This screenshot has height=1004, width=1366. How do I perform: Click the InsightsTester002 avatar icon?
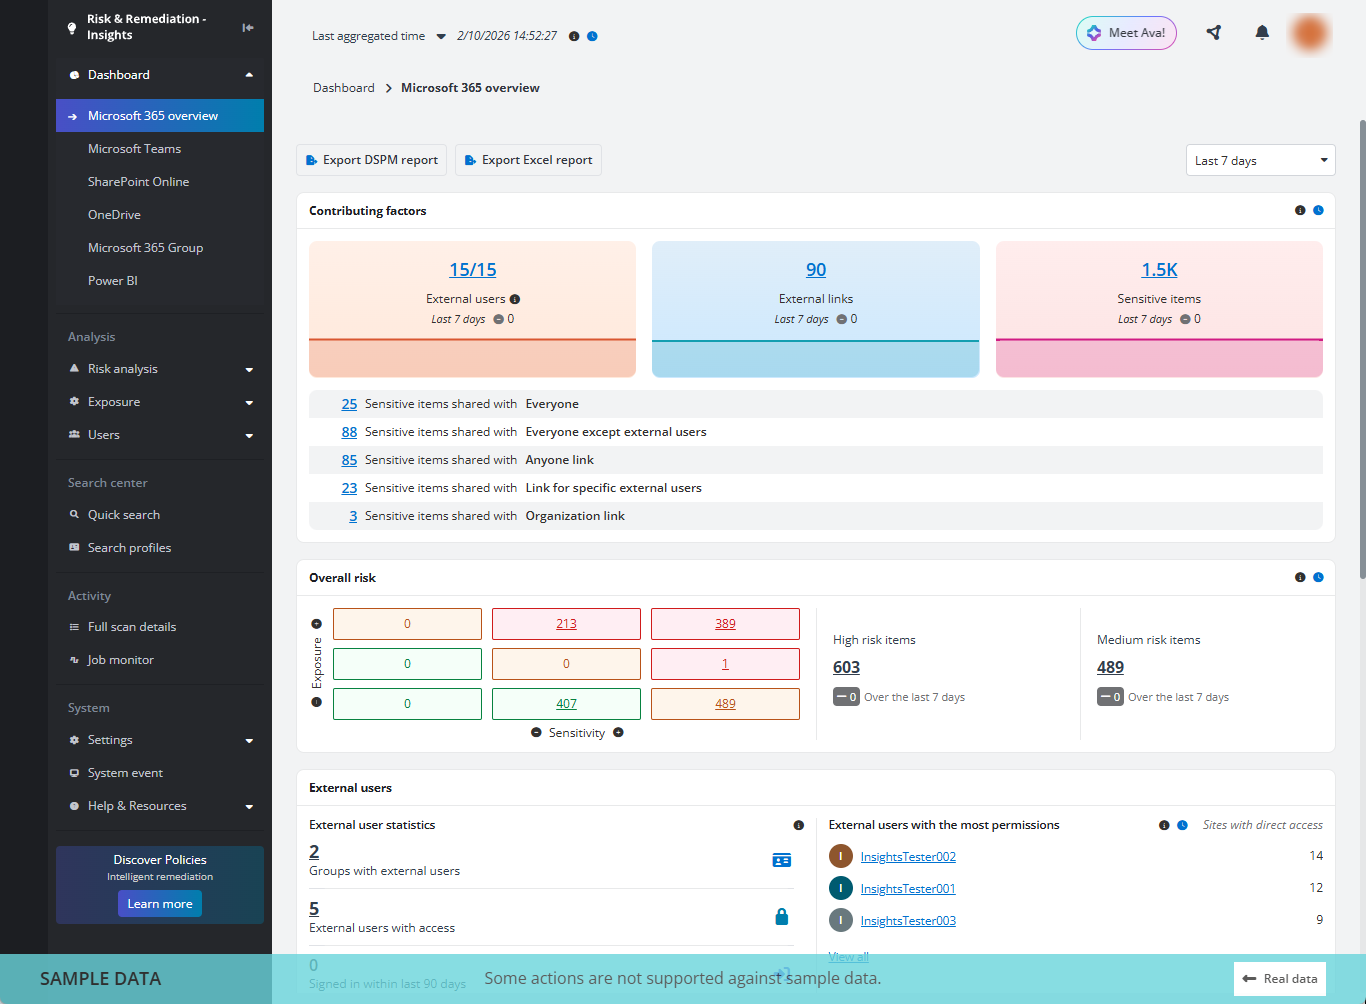click(841, 856)
